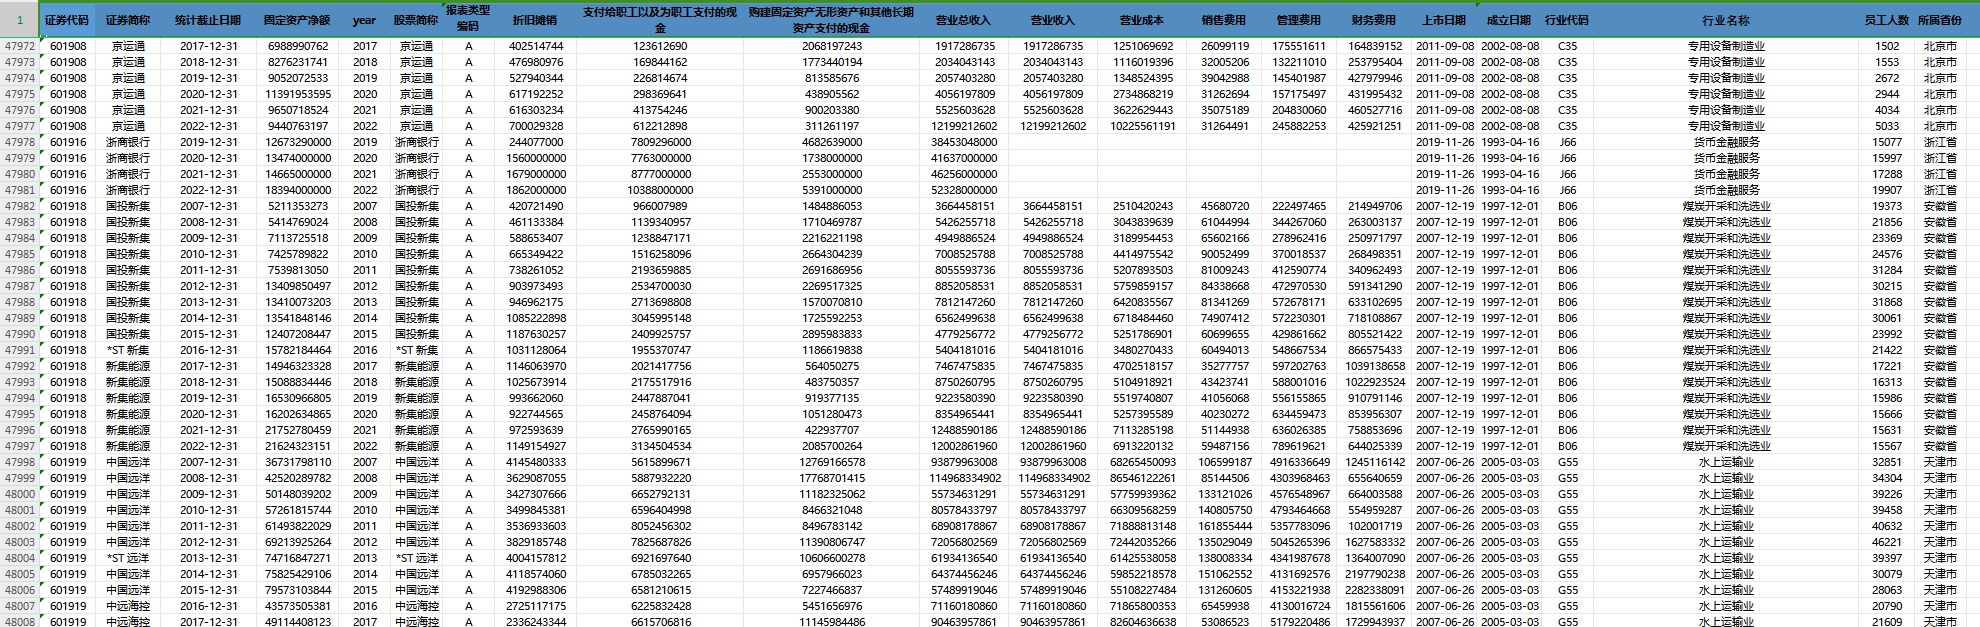
Task: Select the 营业总收入 header cell
Action: (x=965, y=20)
